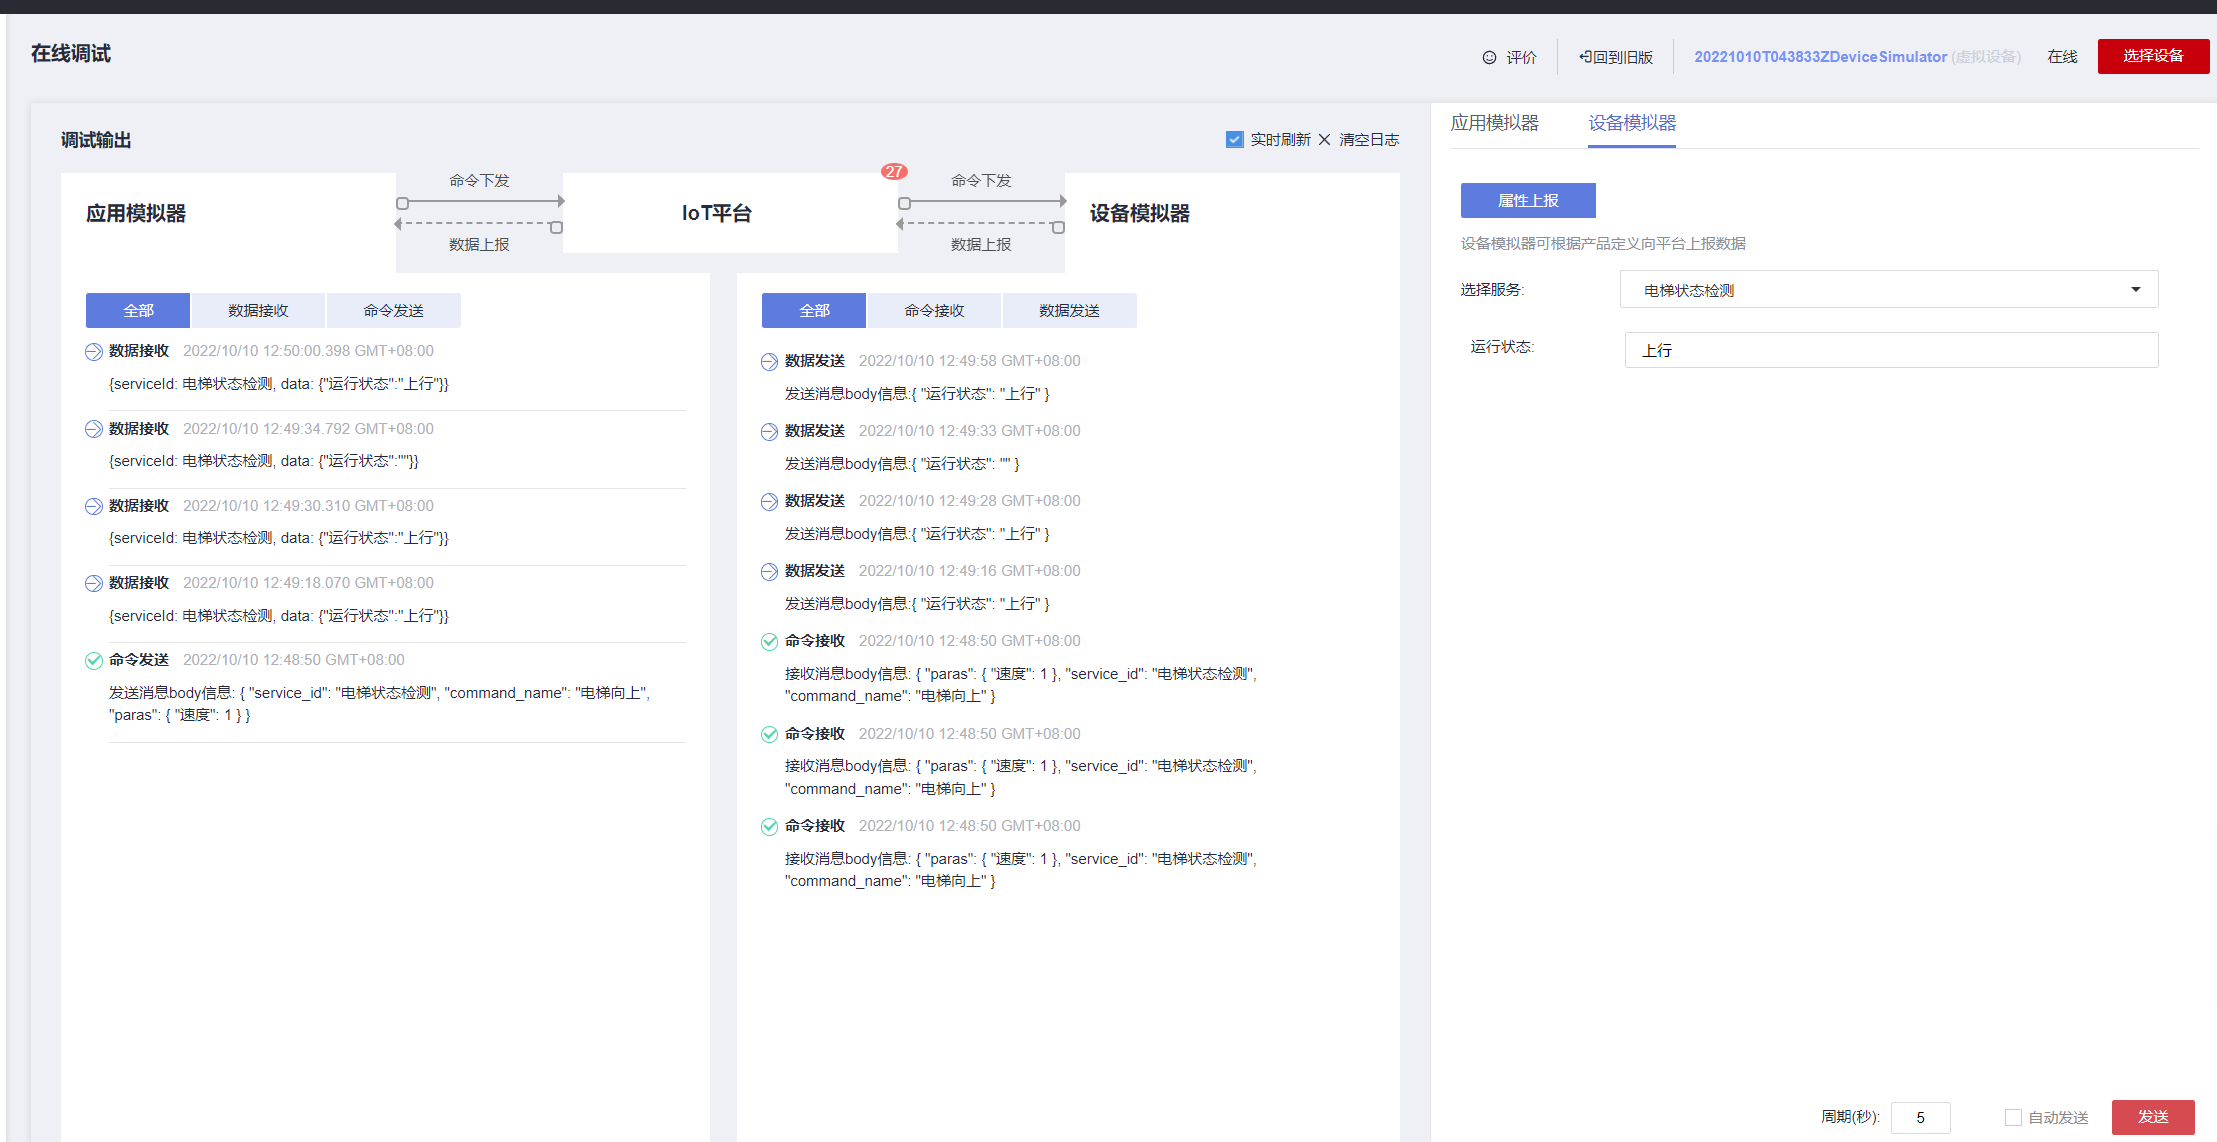2217x1142 pixels.
Task: Click the first 命令接收 green check icon
Action: (769, 642)
